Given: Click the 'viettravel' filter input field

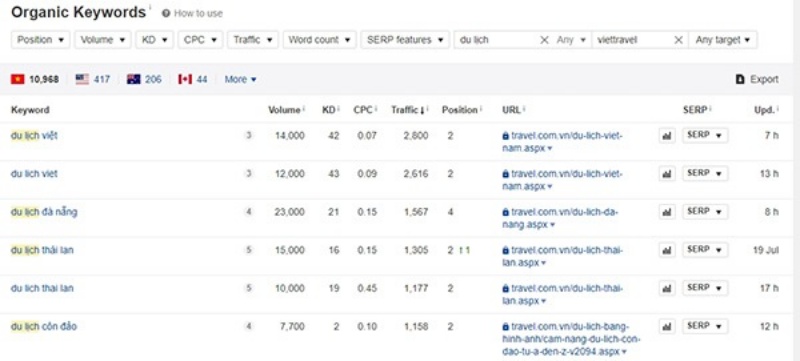Looking at the screenshot, I should pyautogui.click(x=632, y=40).
